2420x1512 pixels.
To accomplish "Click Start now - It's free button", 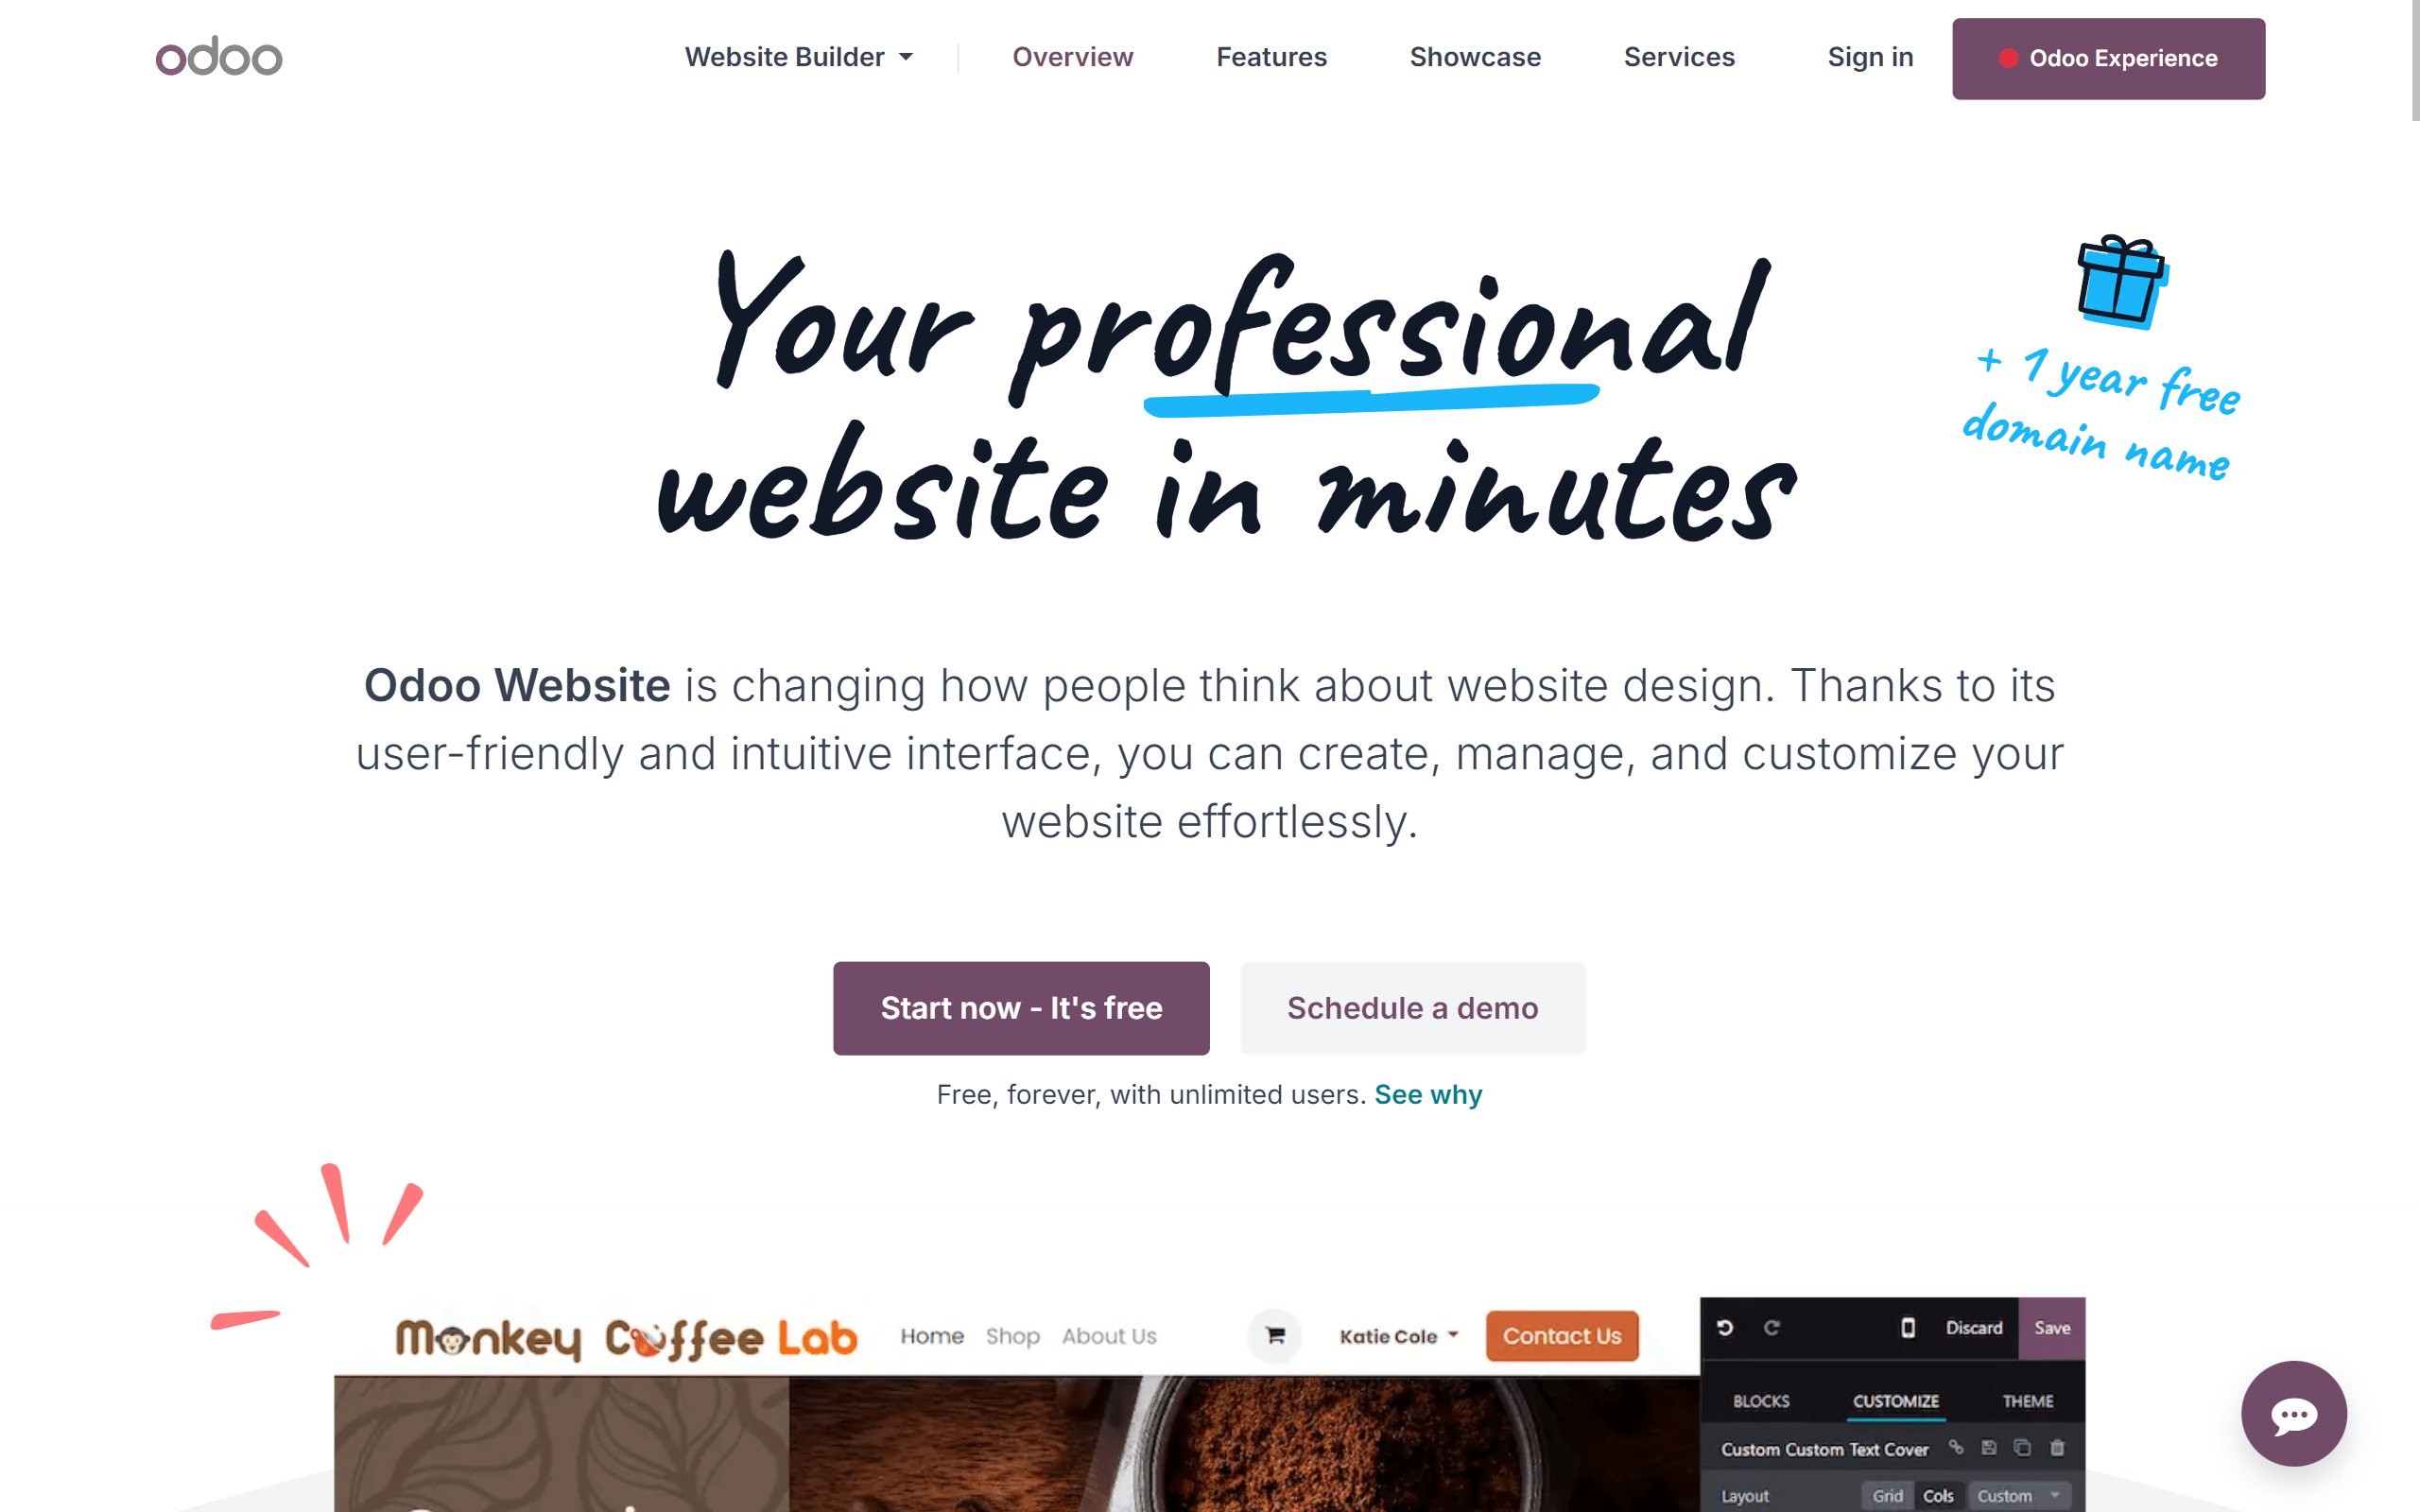I will pyautogui.click(x=1019, y=1006).
